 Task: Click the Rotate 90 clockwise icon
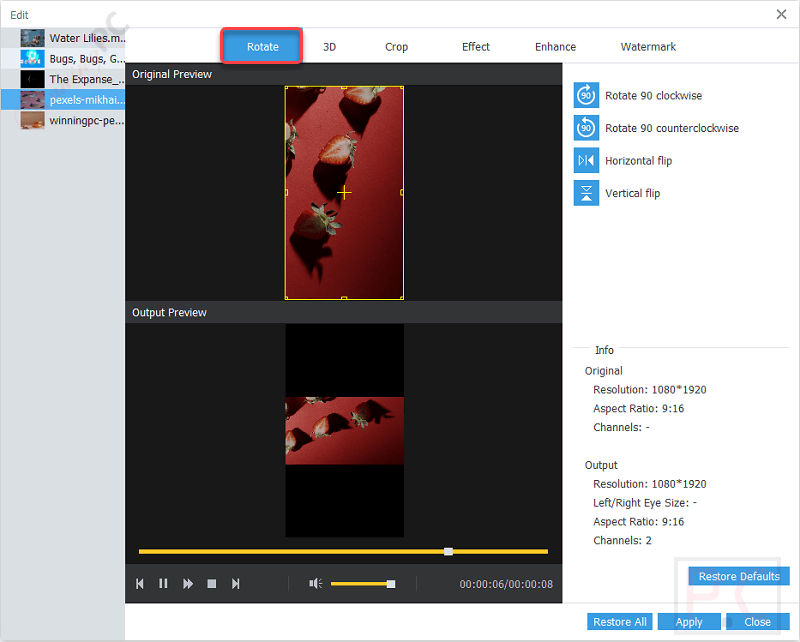pos(586,95)
